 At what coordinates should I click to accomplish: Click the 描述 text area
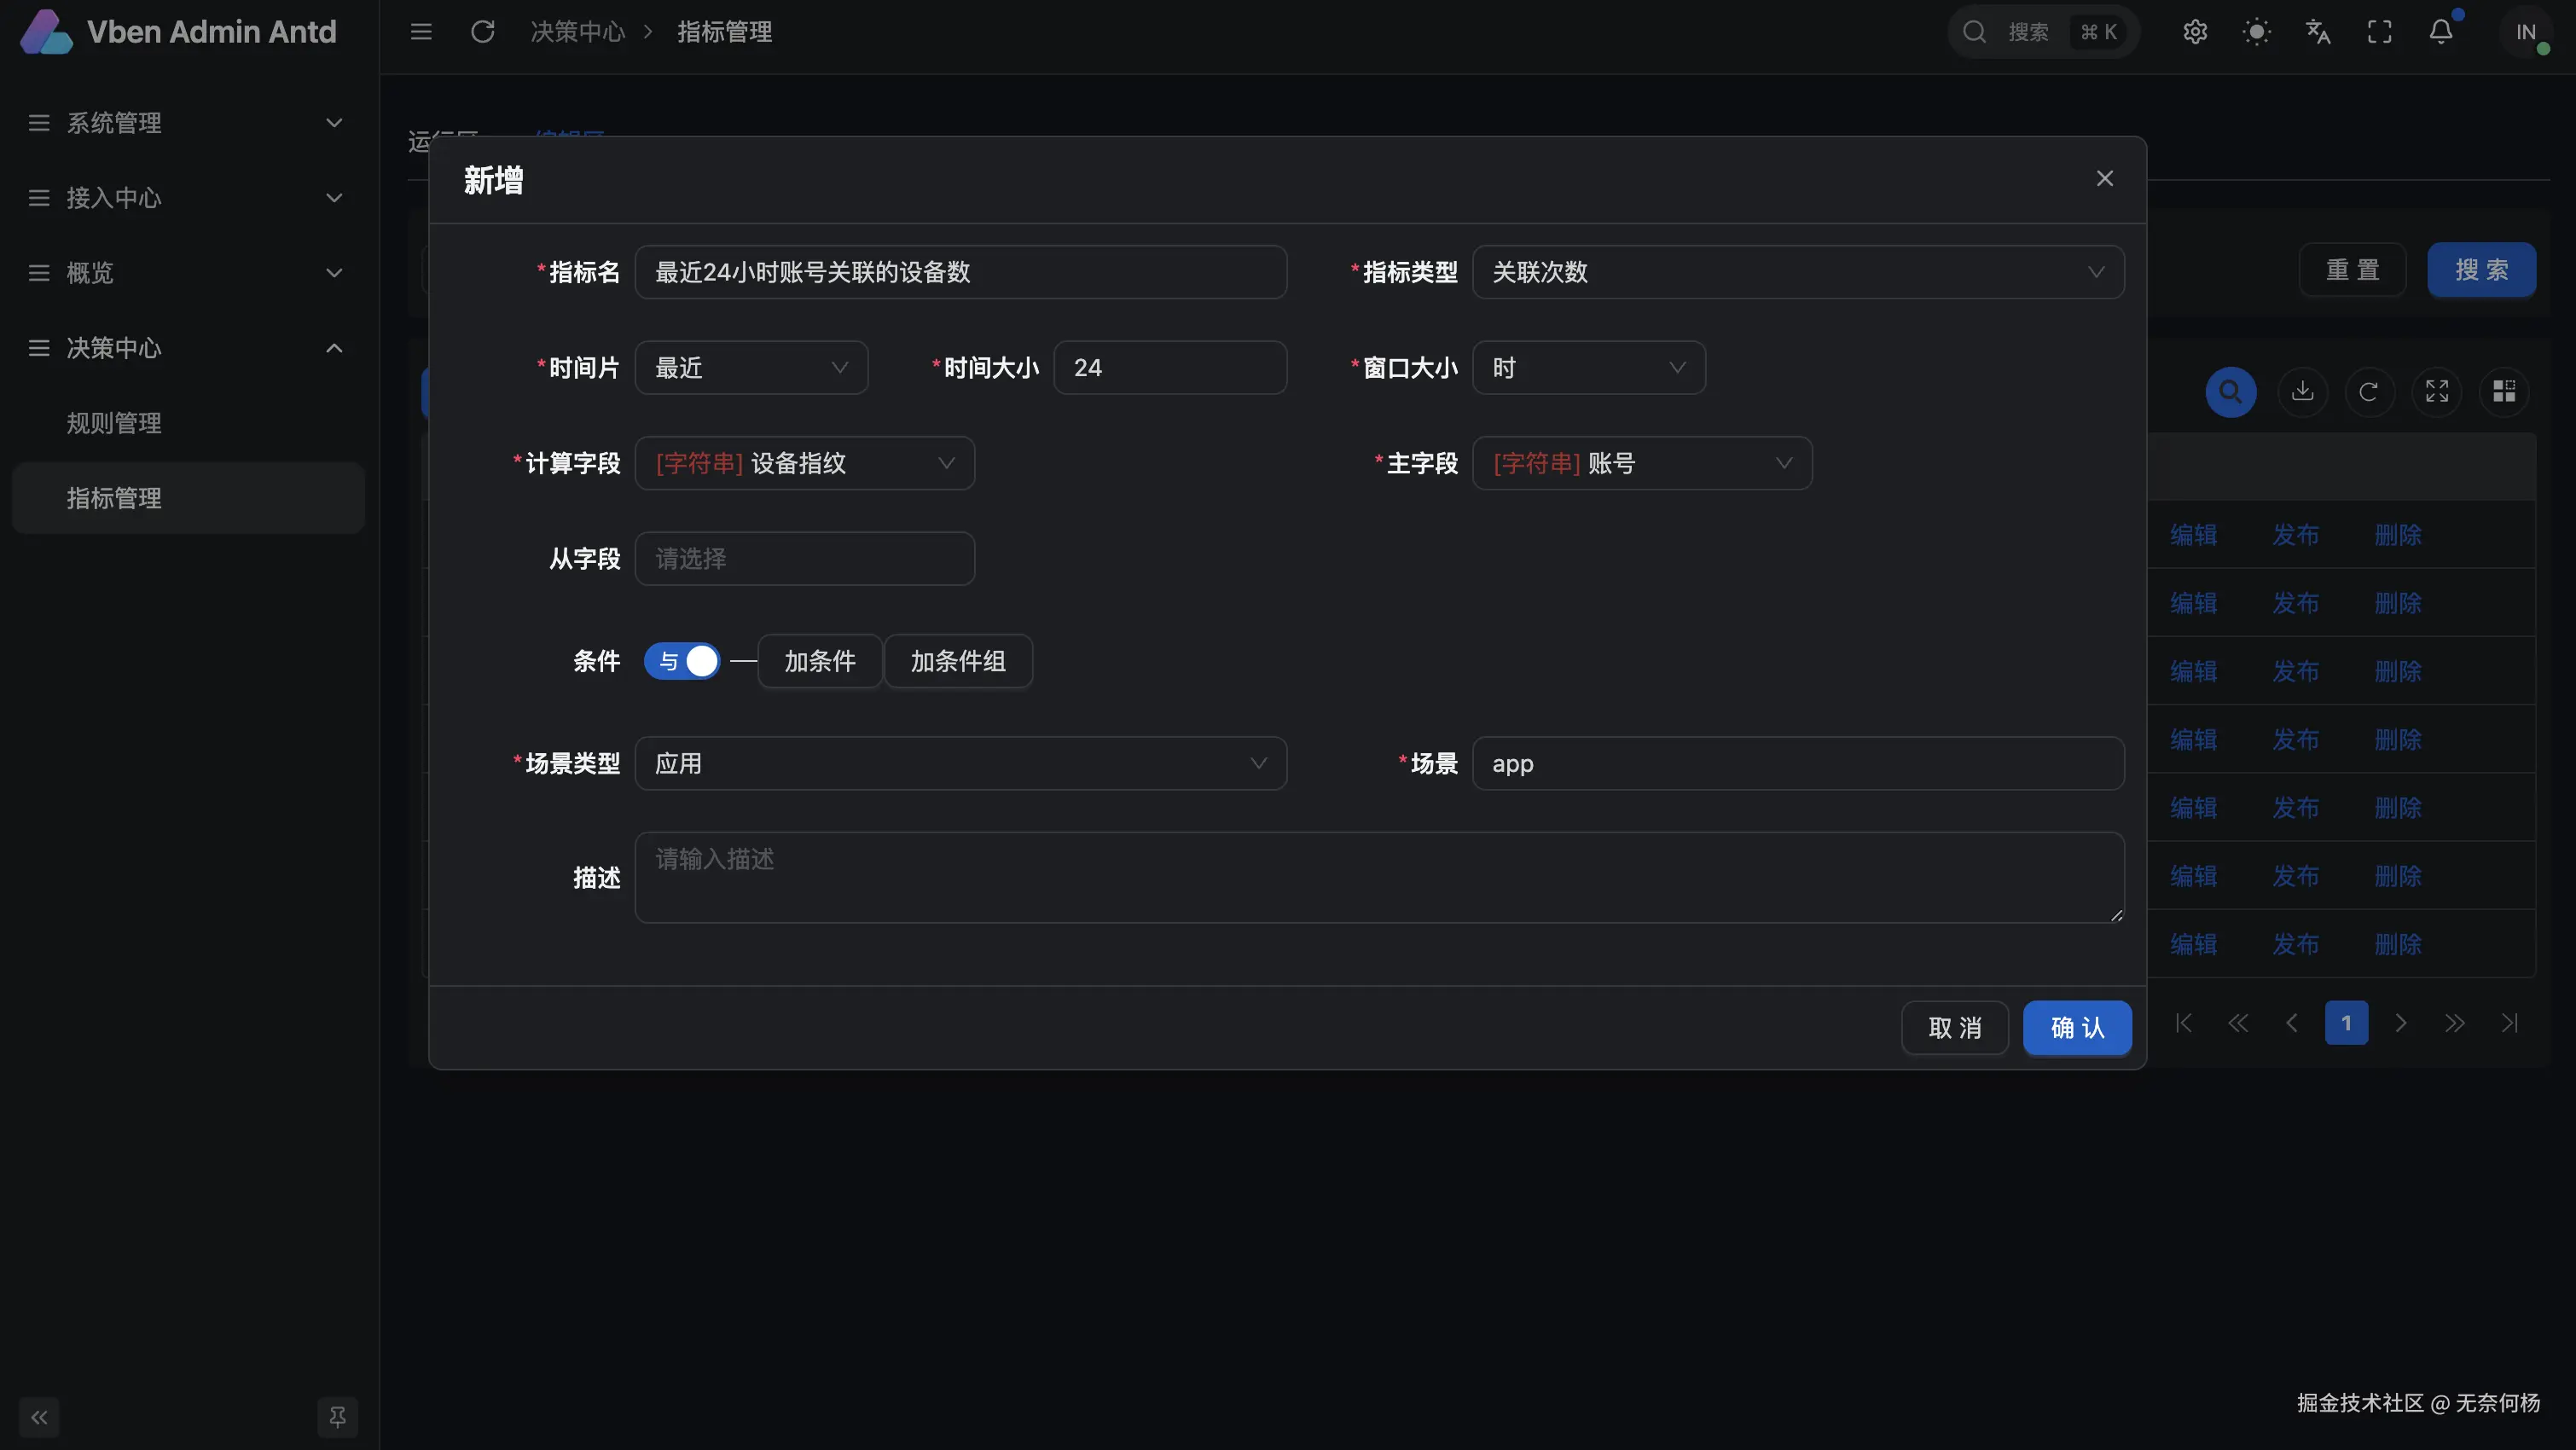click(x=1378, y=877)
